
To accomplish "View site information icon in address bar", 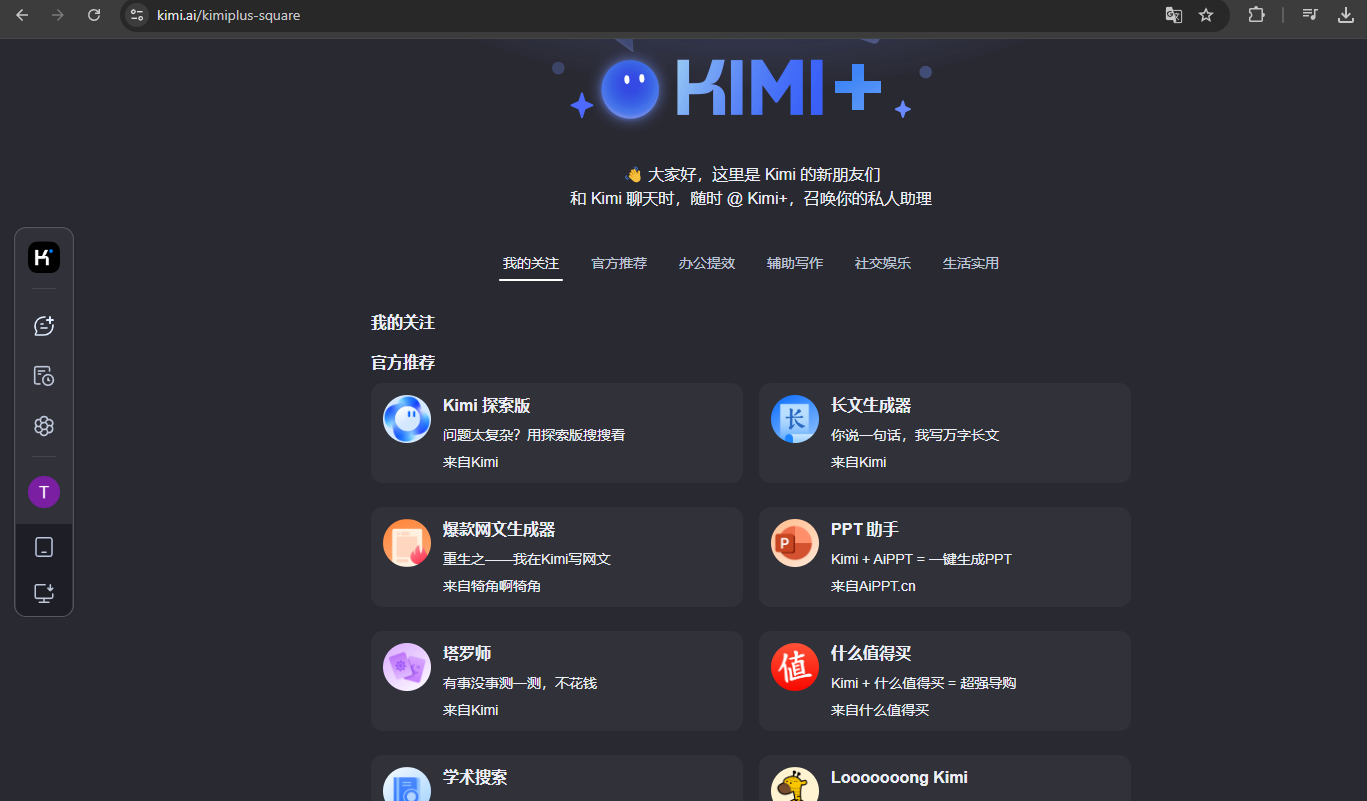I will [x=138, y=15].
